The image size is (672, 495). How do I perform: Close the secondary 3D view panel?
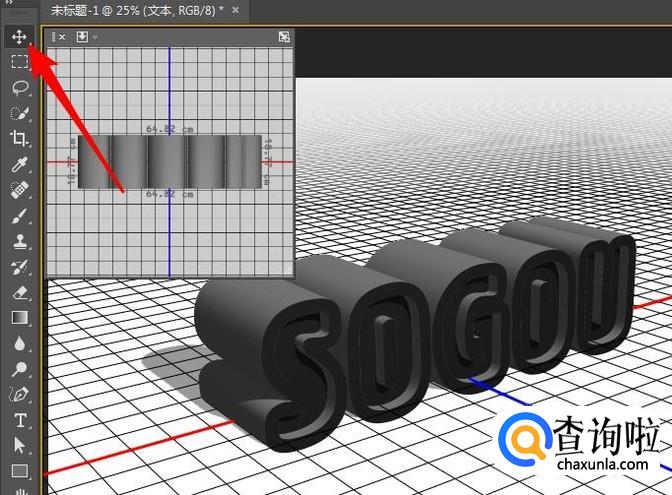pos(62,37)
